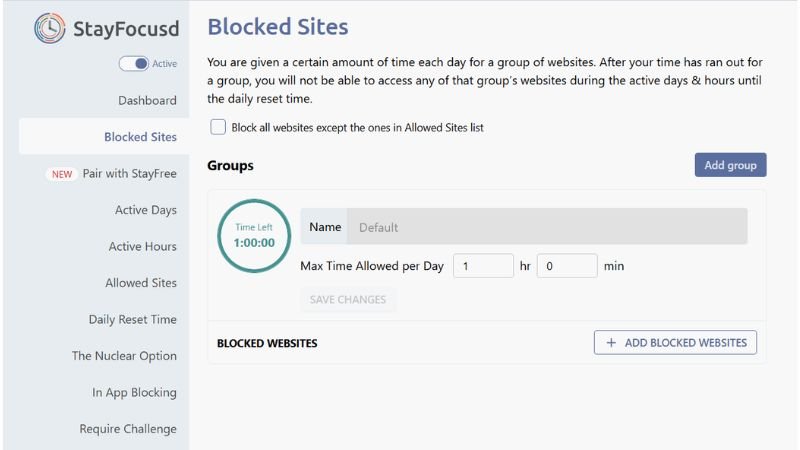Click the NEW badge beside StayFree
The height and width of the screenshot is (450, 800).
pos(62,174)
